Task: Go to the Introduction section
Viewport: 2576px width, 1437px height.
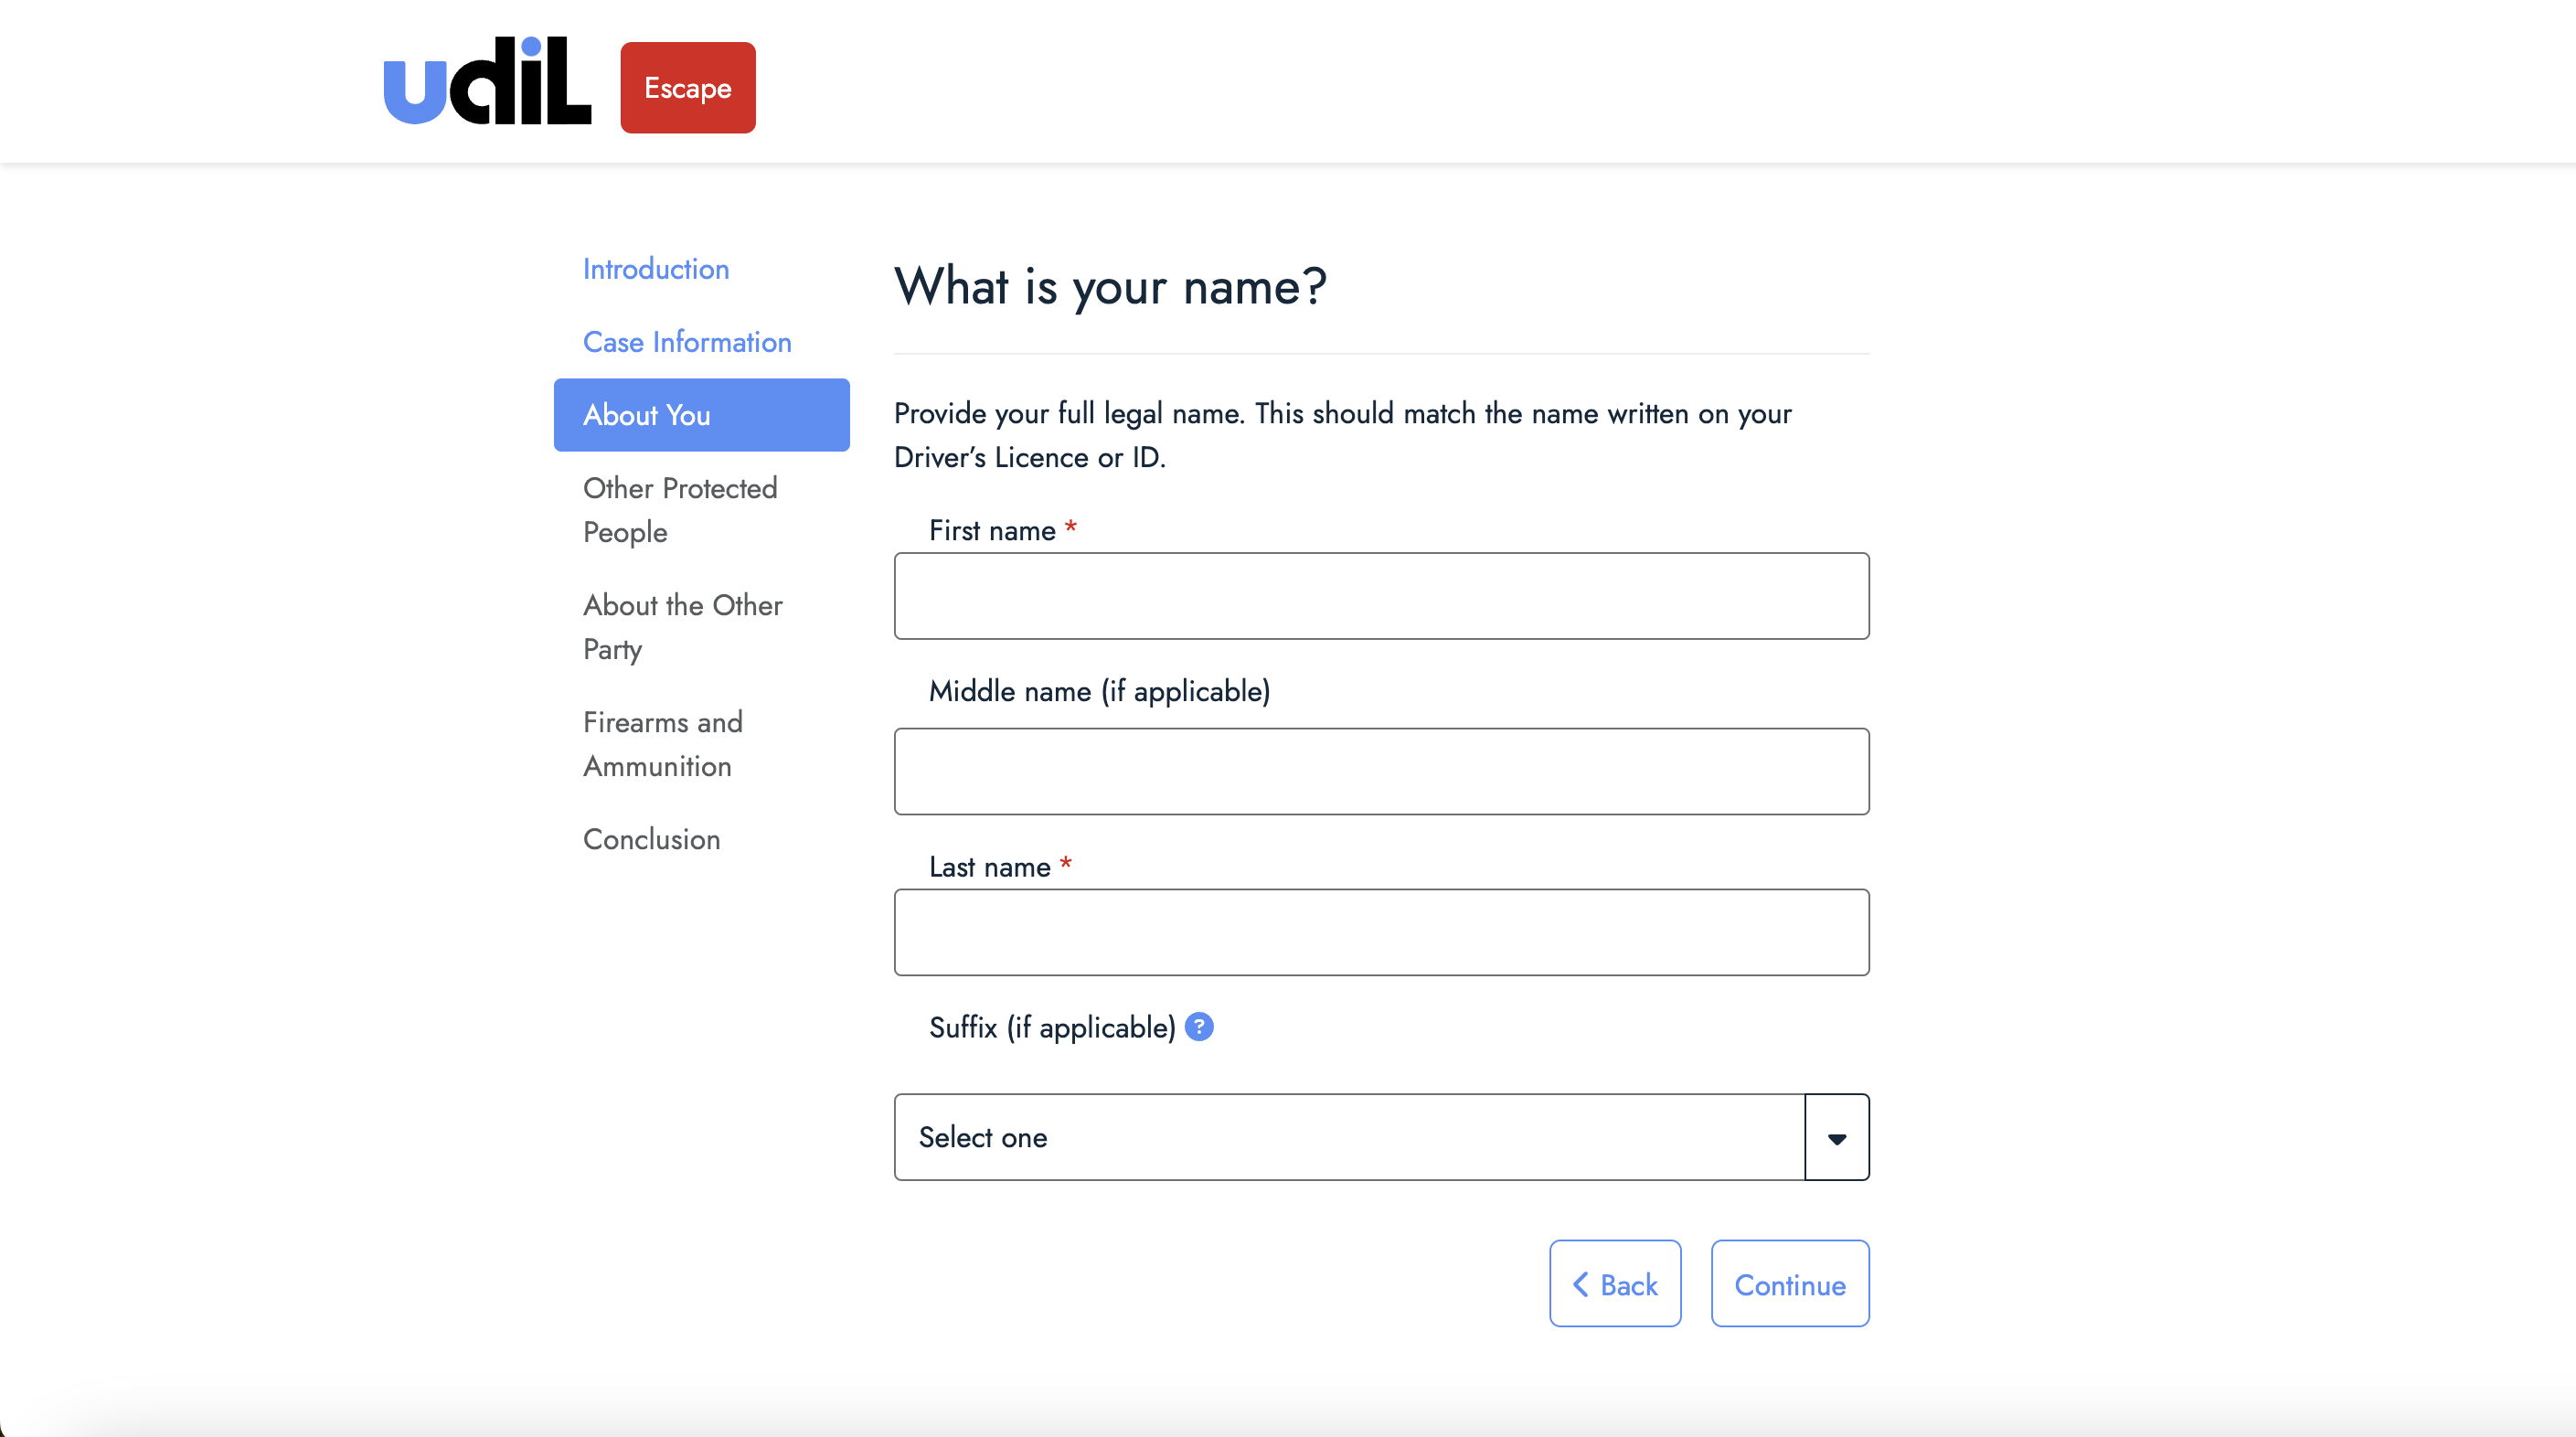Action: coord(655,269)
